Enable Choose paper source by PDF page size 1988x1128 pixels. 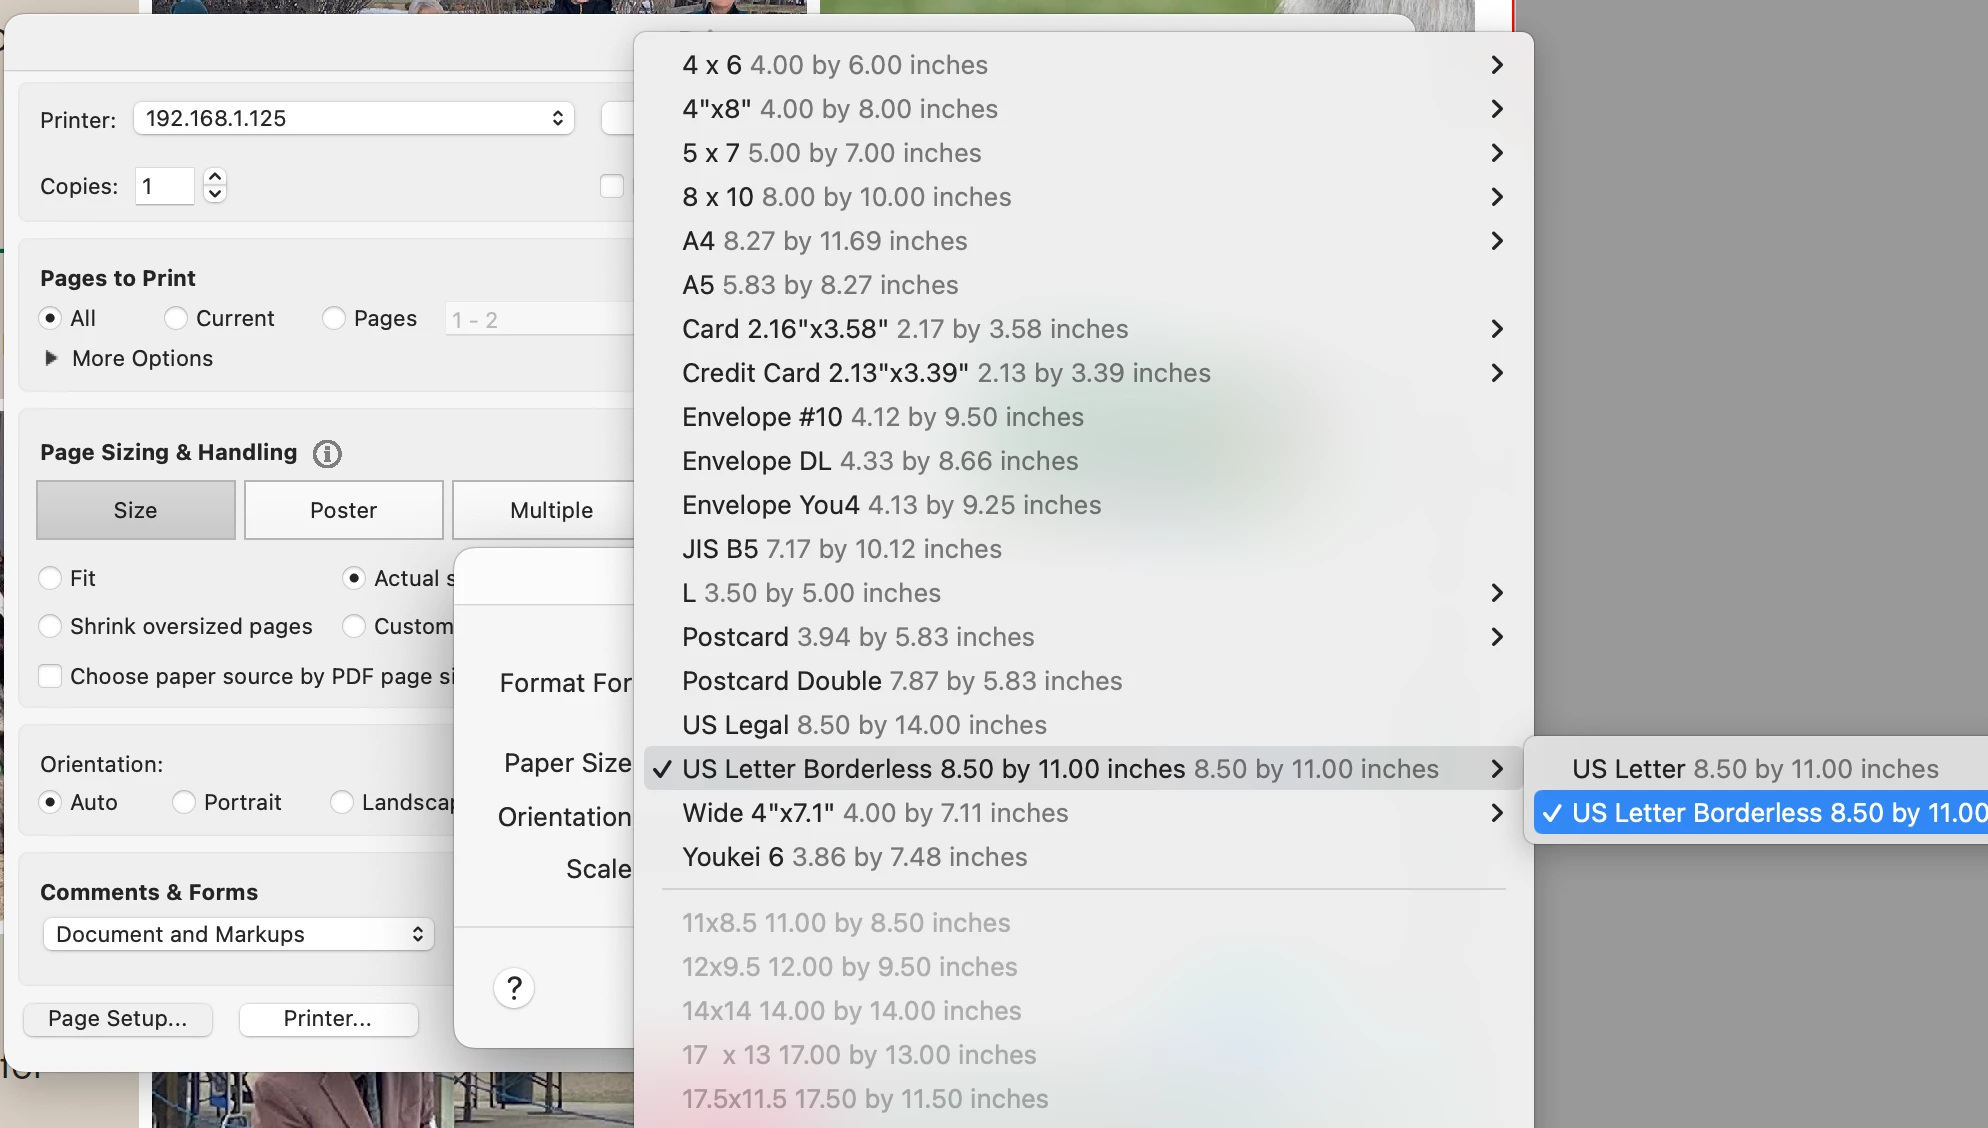coord(50,677)
